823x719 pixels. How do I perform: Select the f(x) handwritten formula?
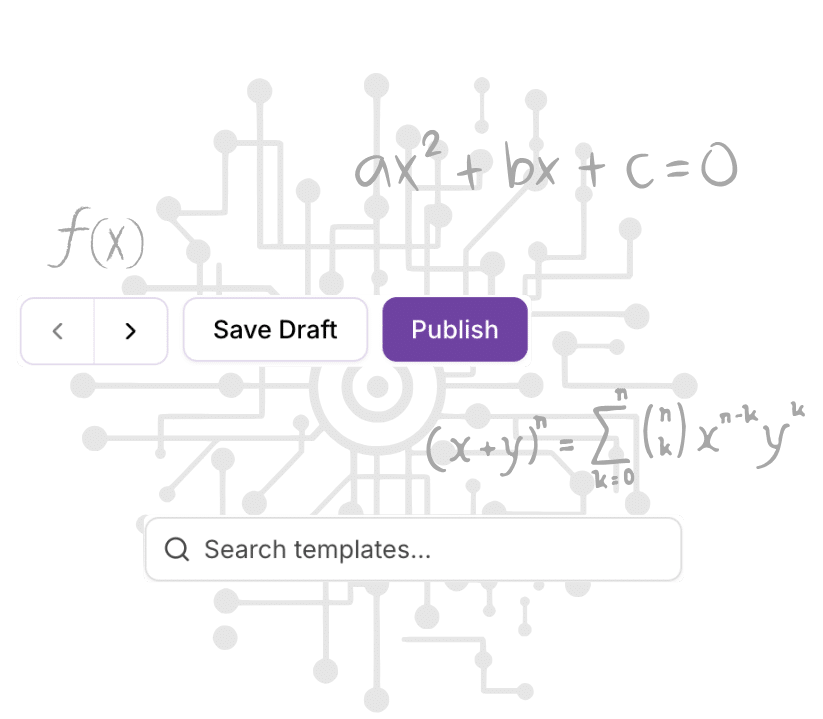[x=96, y=237]
